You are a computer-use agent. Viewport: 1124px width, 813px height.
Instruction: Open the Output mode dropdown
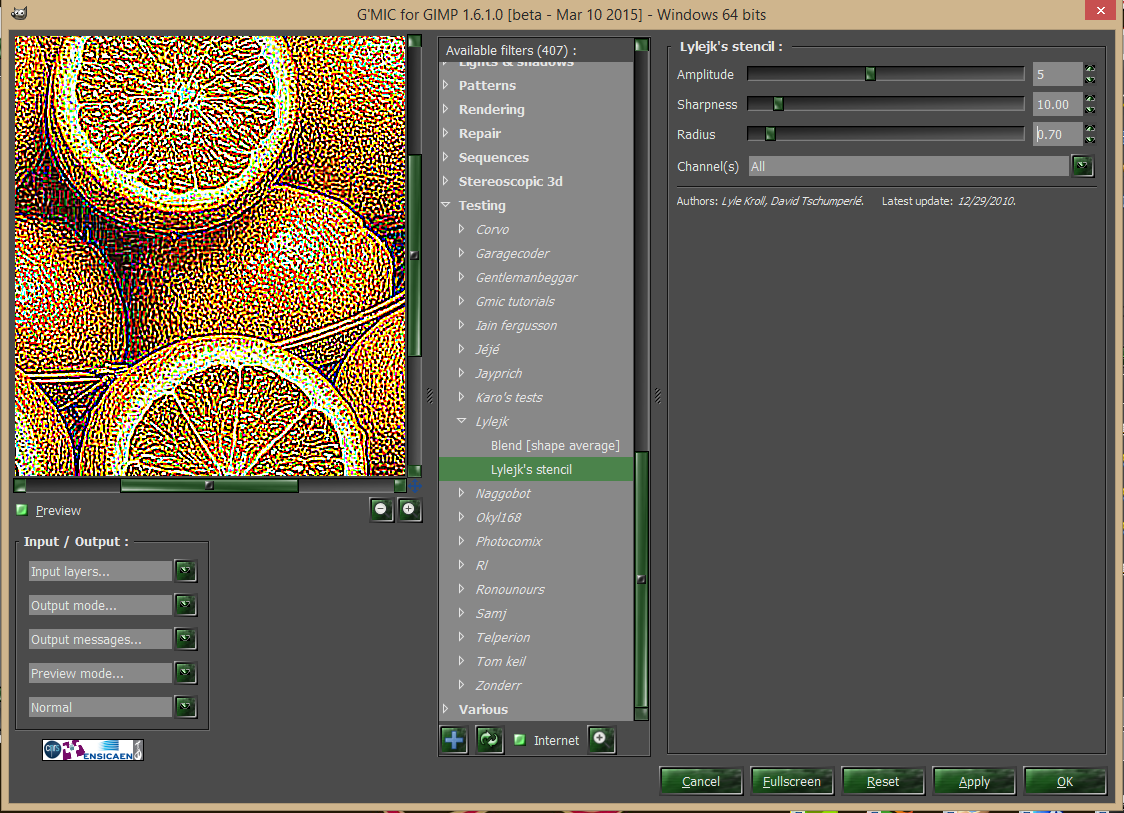point(186,605)
